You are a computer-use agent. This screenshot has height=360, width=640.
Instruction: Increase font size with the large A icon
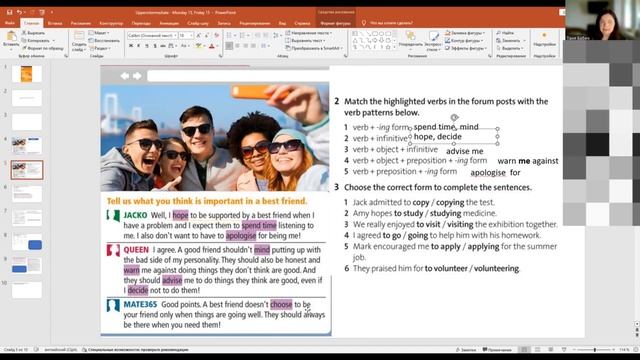click(198, 36)
